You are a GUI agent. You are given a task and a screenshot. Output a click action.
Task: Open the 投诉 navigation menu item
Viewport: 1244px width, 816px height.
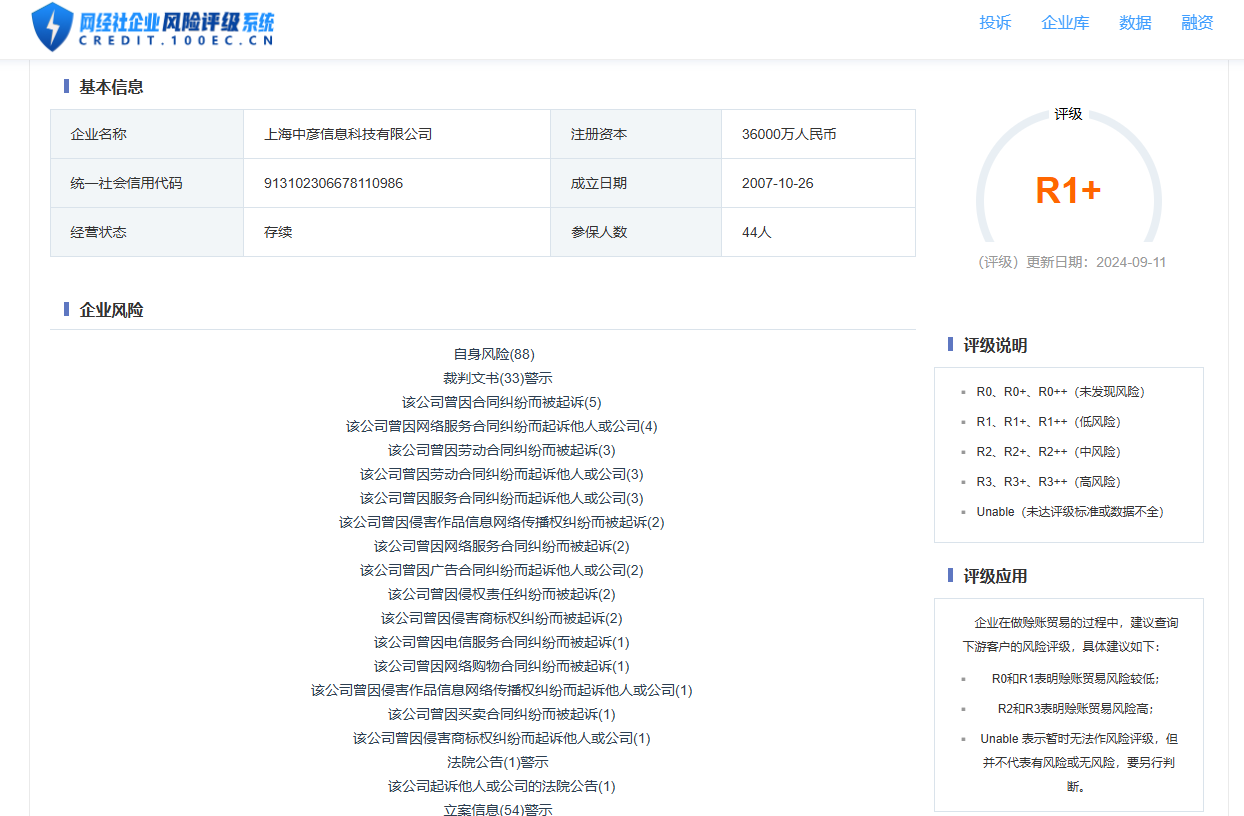[x=995, y=23]
